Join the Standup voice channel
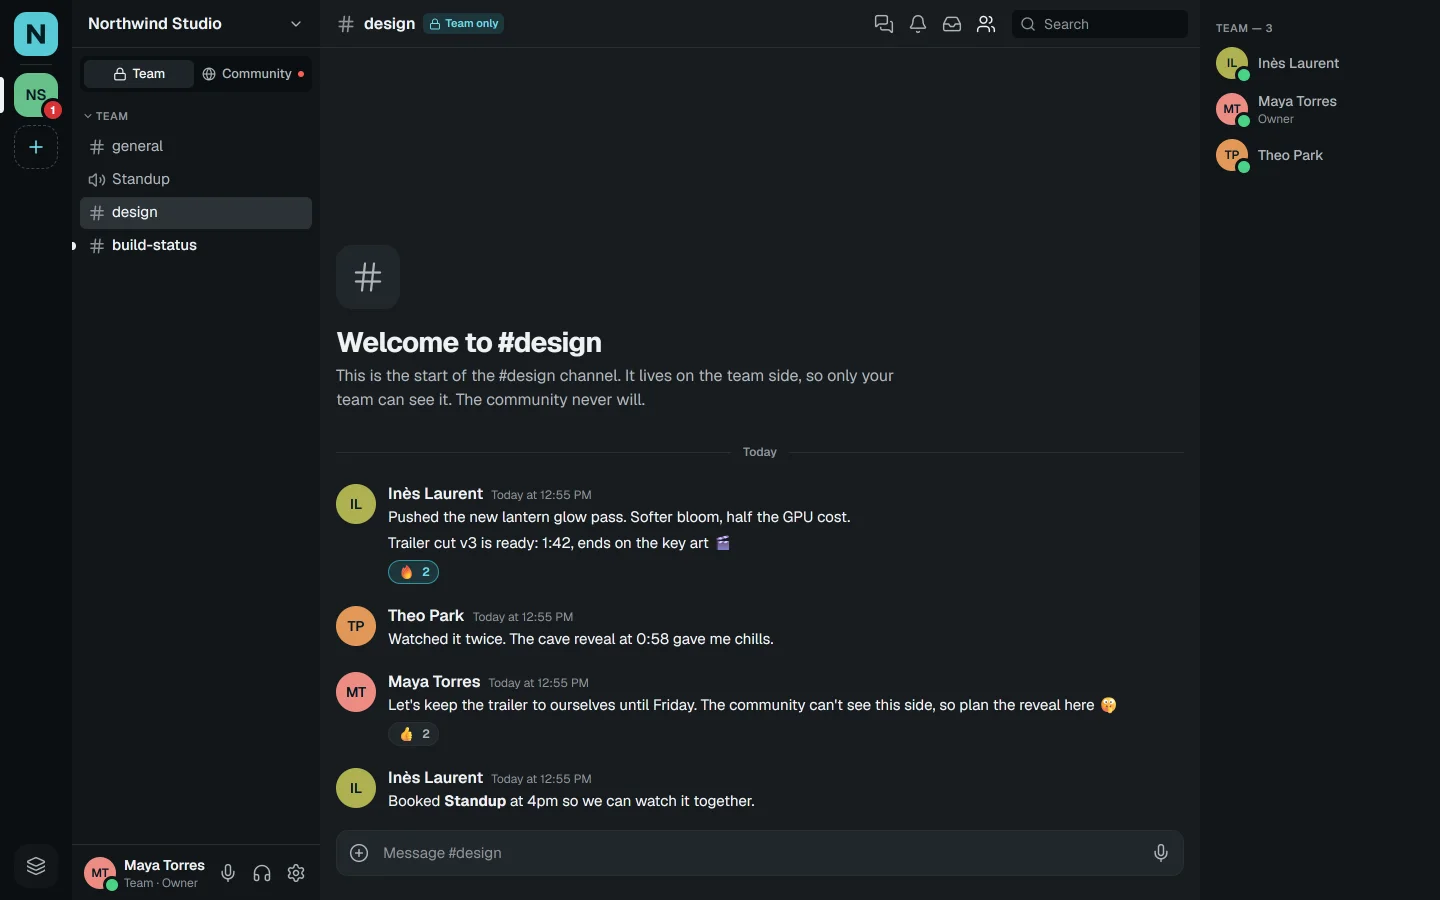 (196, 180)
